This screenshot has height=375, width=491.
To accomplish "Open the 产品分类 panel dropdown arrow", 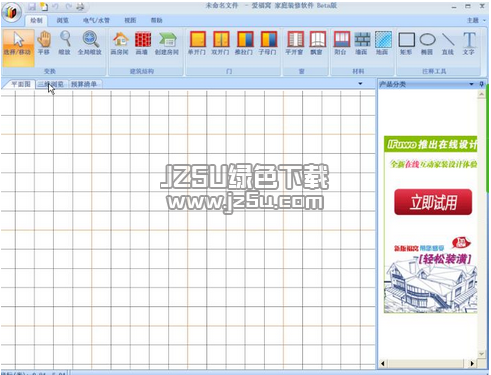I will (x=471, y=84).
